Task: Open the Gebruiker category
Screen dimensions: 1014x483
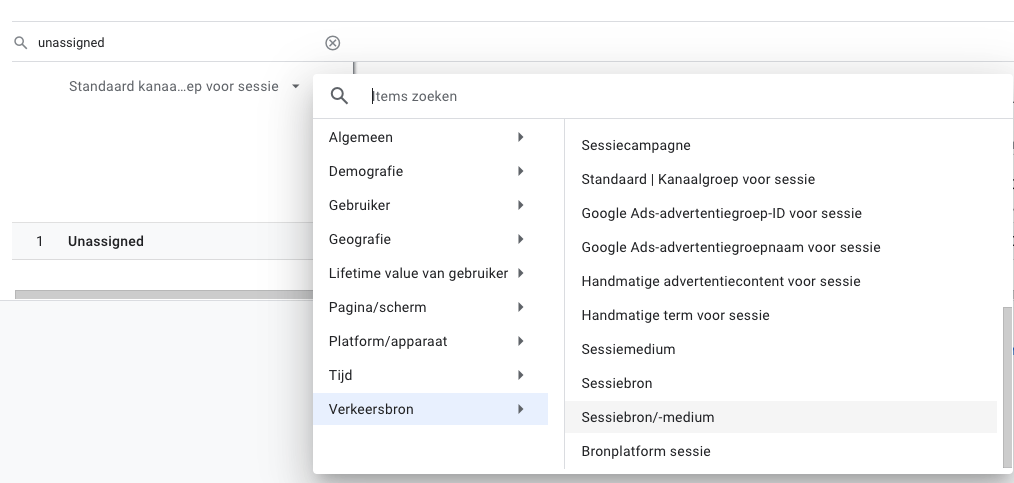Action: pos(430,205)
